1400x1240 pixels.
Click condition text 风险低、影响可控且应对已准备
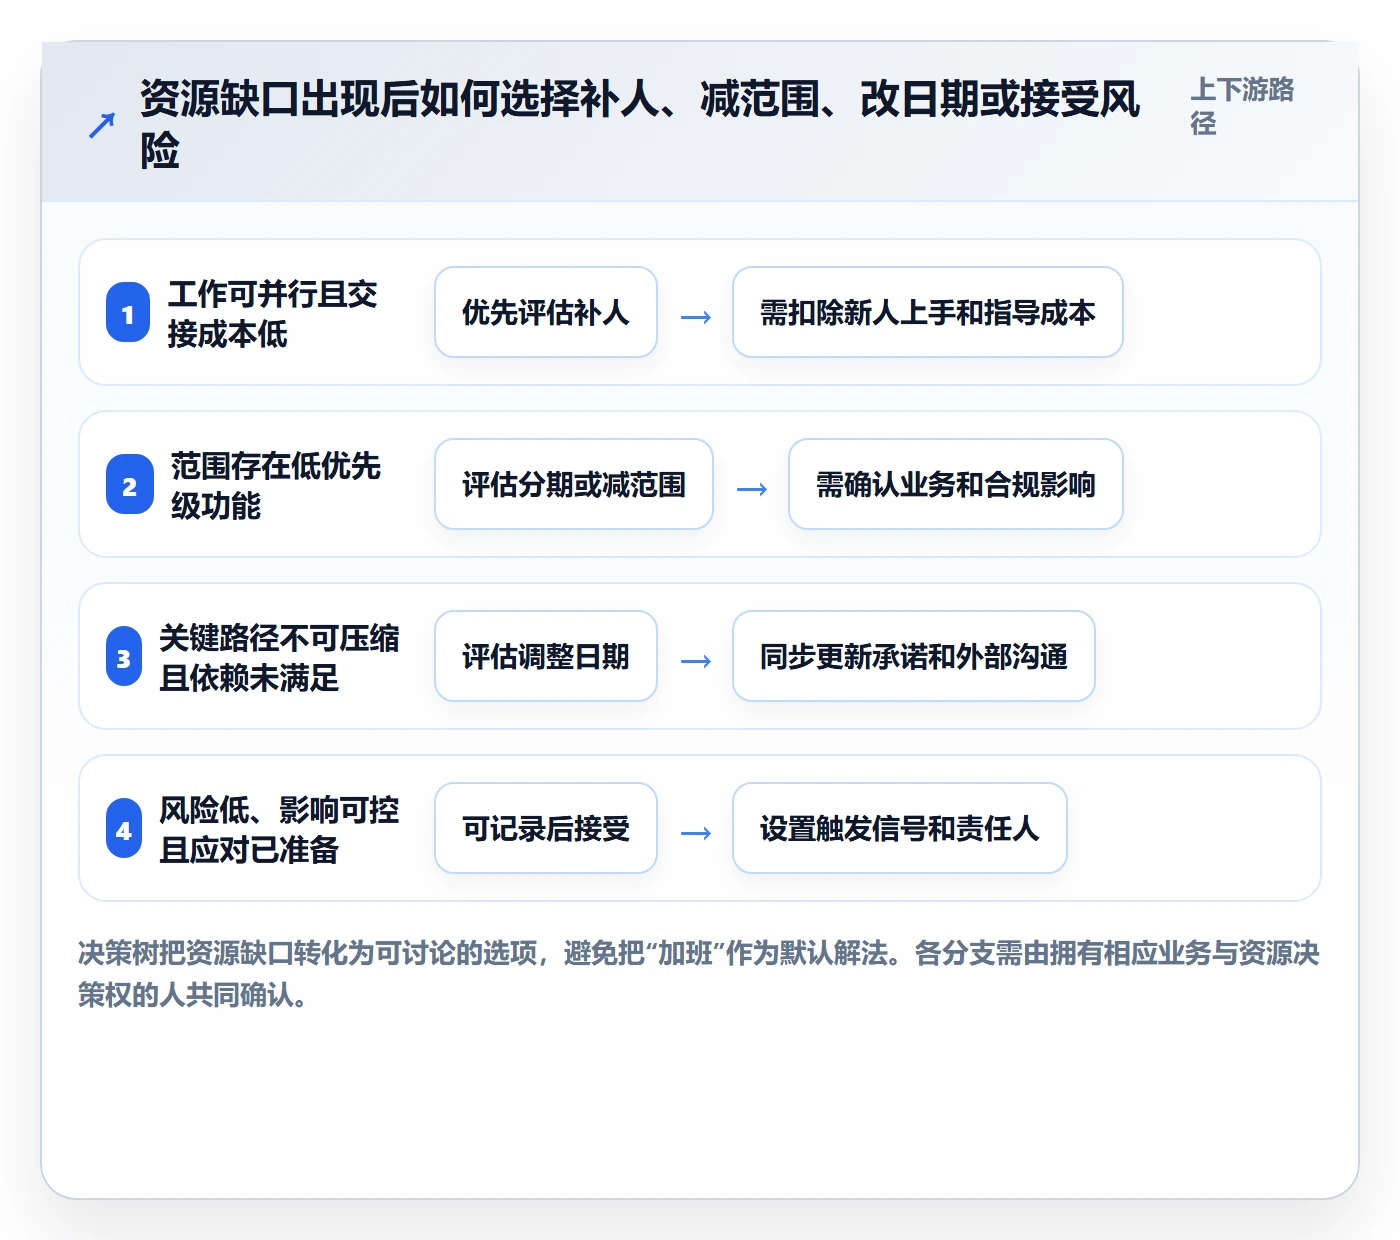[x=279, y=829]
